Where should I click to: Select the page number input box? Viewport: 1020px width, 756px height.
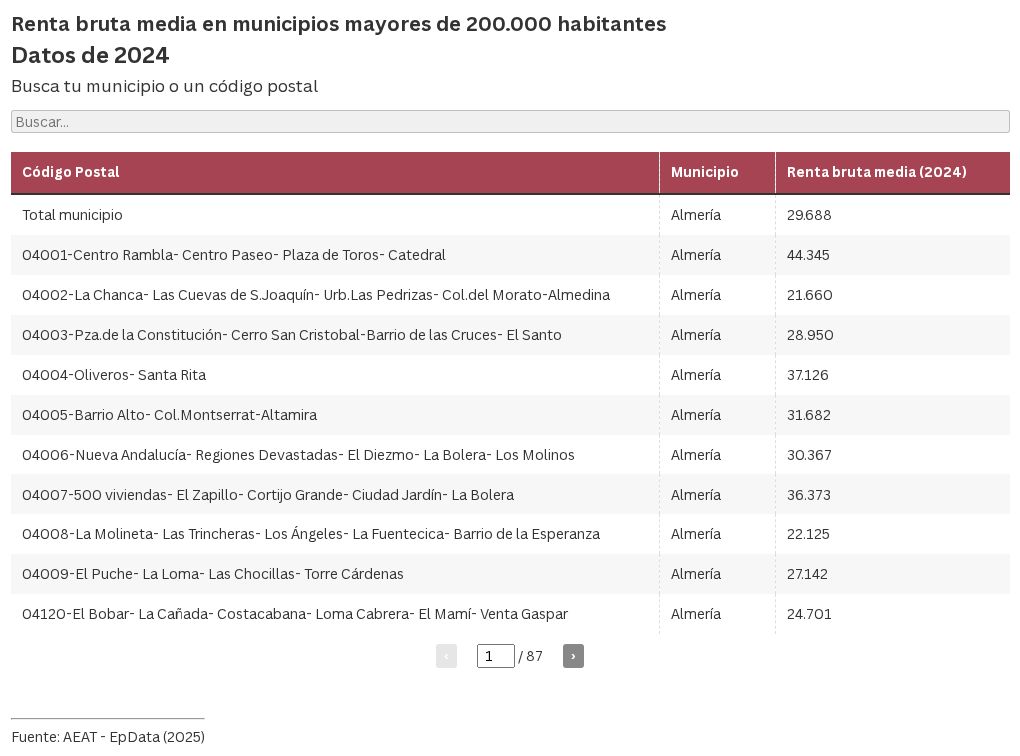(x=496, y=656)
